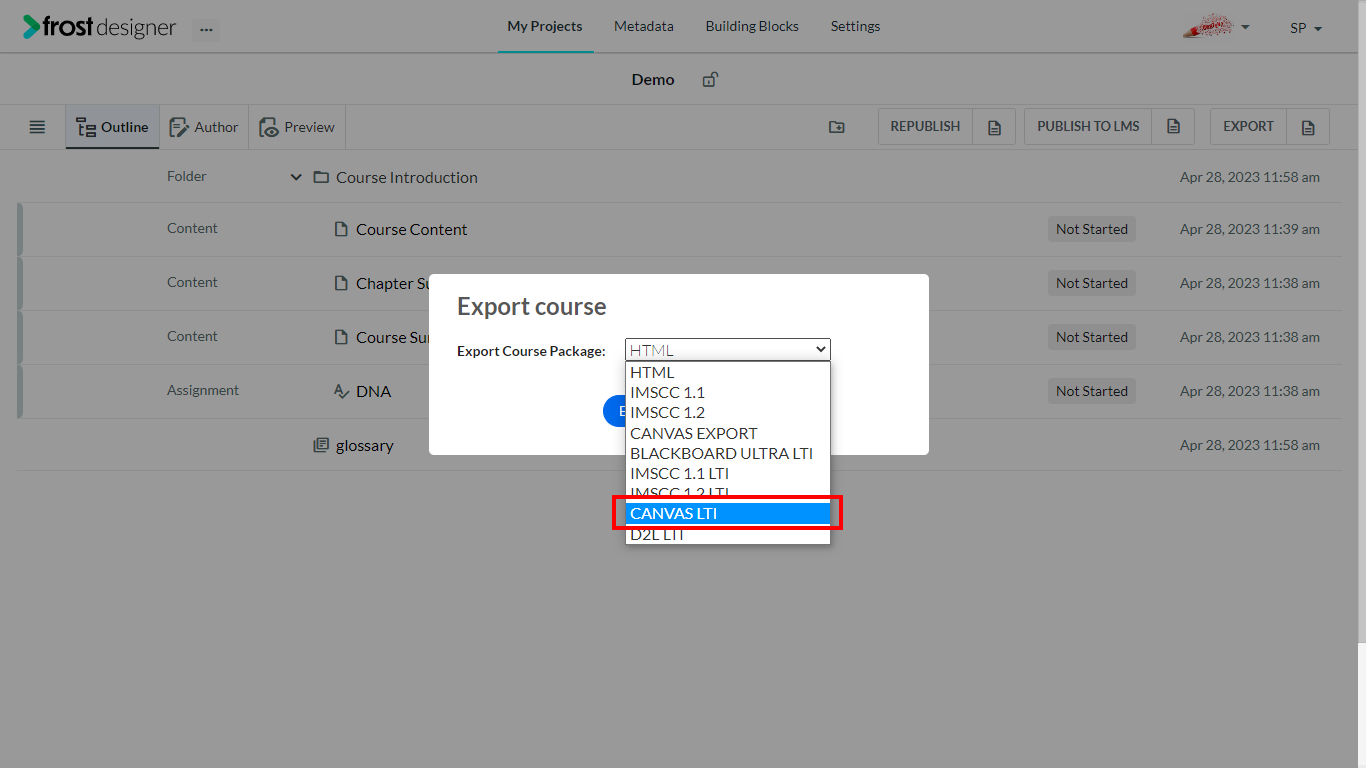Click the Demo project title

coord(653,80)
